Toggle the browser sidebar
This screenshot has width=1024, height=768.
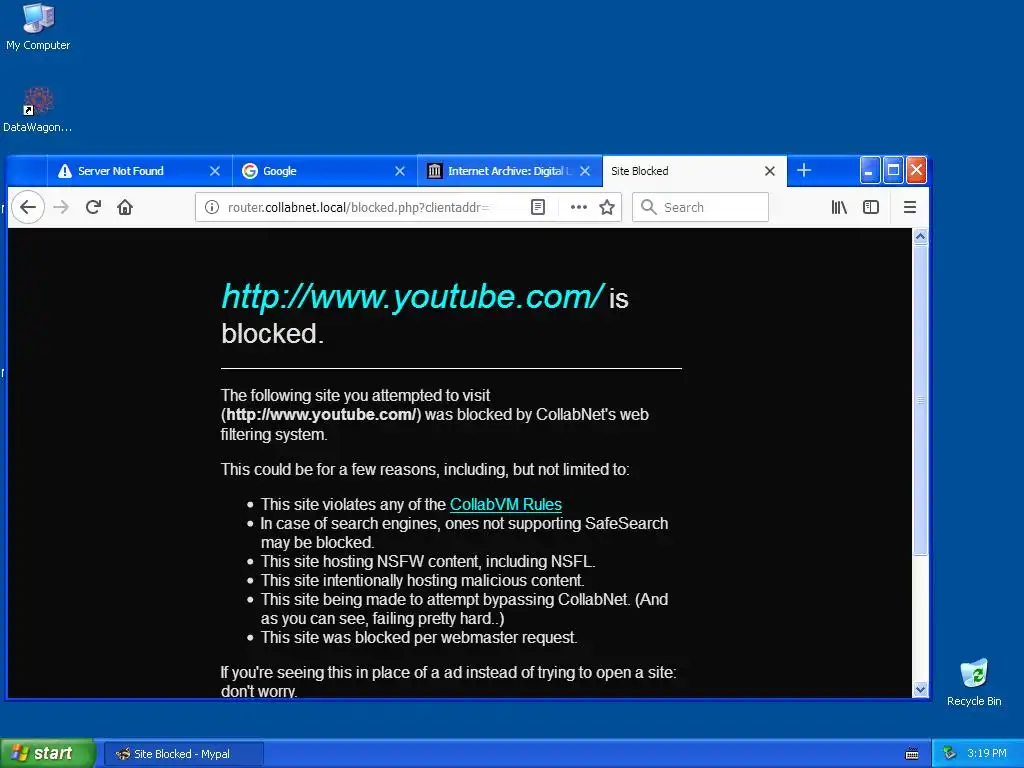[871, 207]
